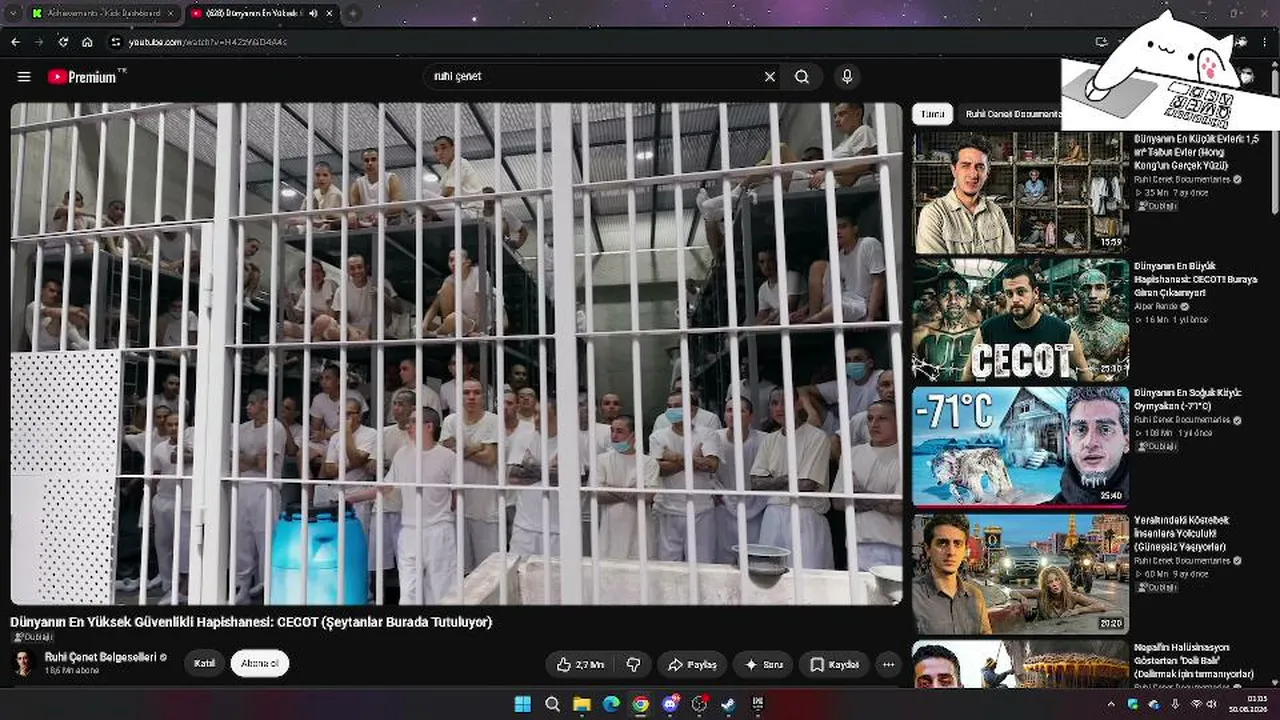The height and width of the screenshot is (720, 1280).
Task: Click the main video player to pause
Action: pyautogui.click(x=456, y=354)
